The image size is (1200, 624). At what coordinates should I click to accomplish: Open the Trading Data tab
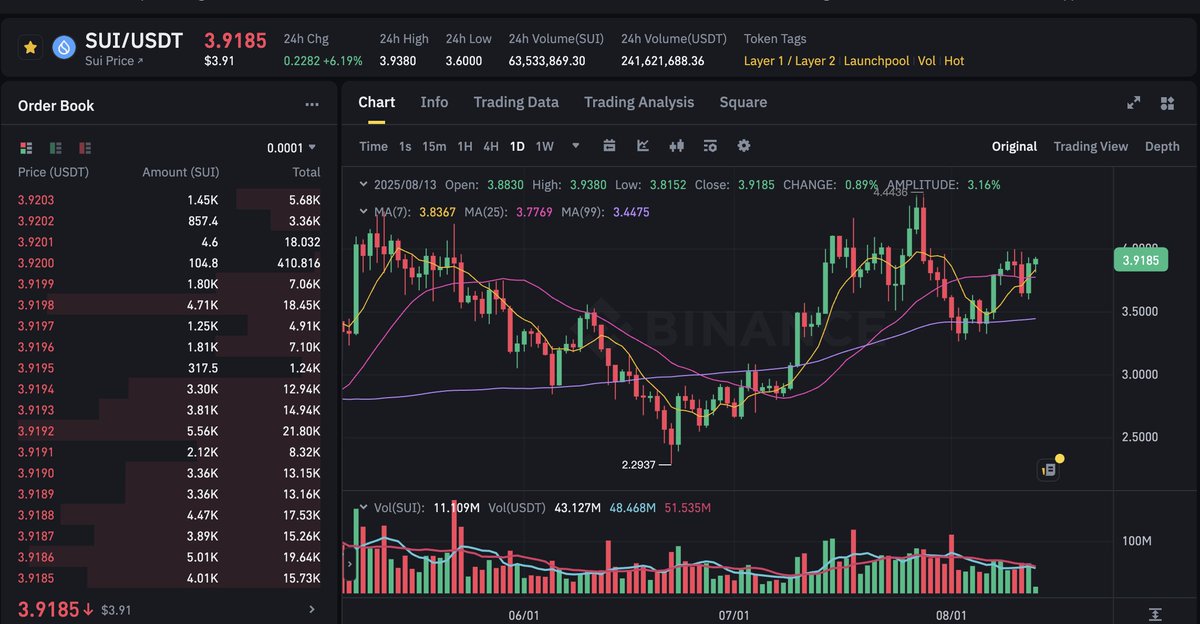pyautogui.click(x=516, y=102)
